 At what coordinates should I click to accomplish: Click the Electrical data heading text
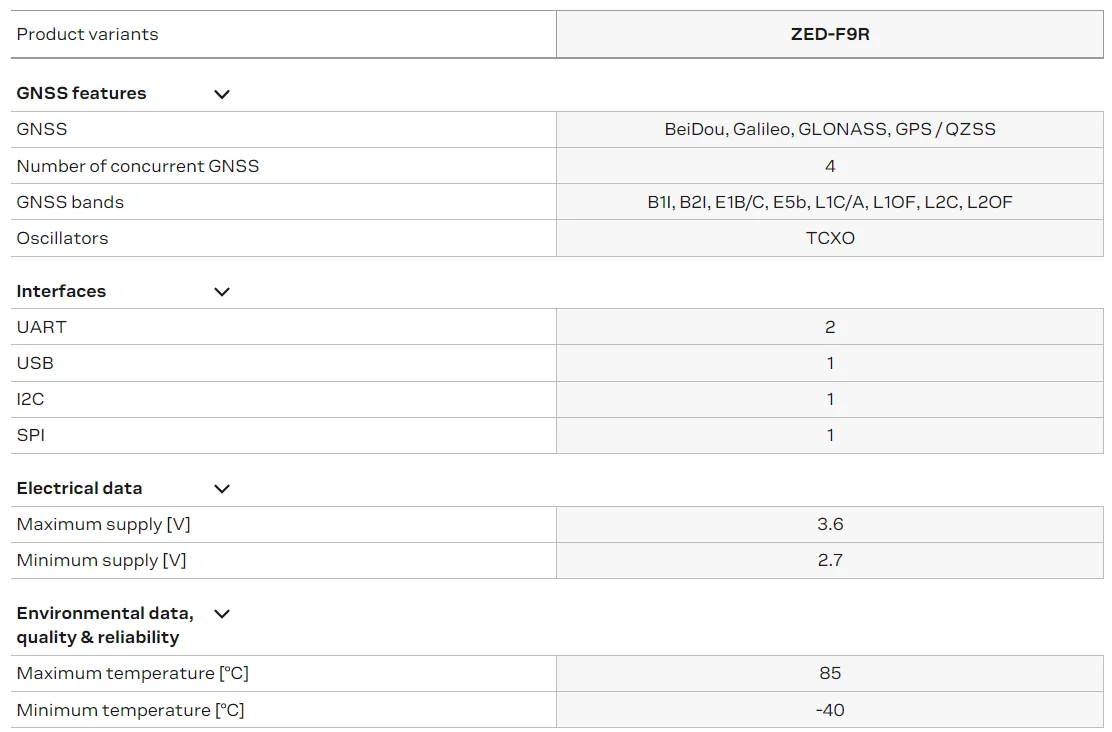pyautogui.click(x=80, y=489)
